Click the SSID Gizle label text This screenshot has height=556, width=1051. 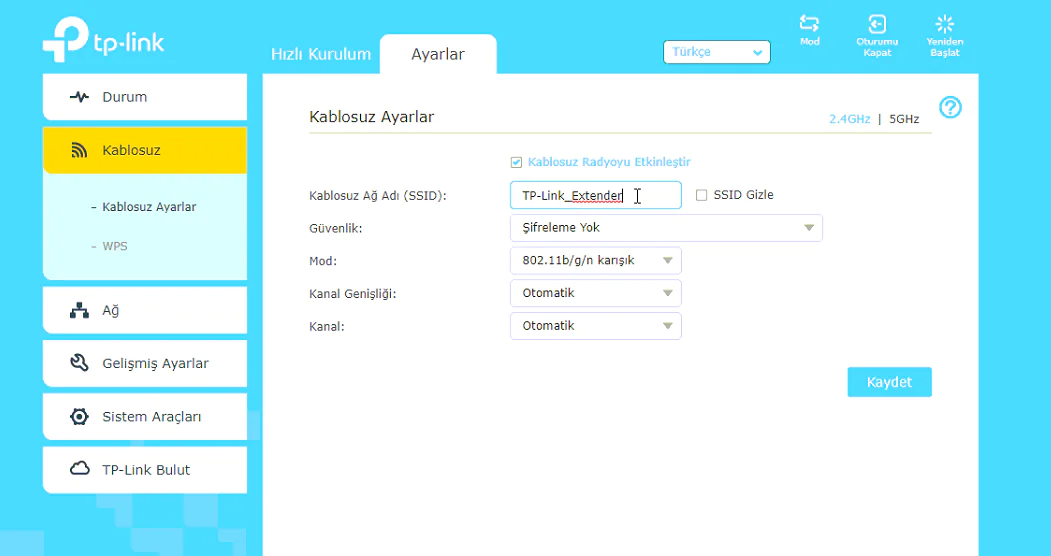[743, 195]
